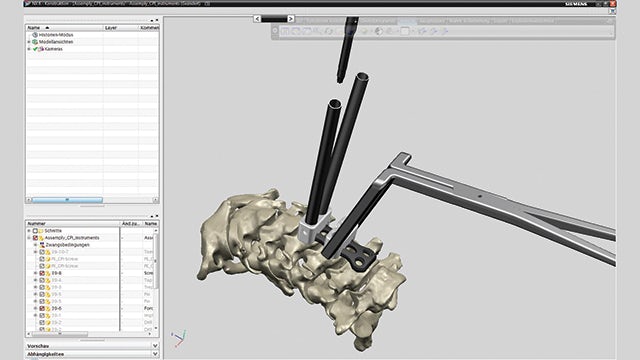Expand the Kameras node

click(29, 49)
